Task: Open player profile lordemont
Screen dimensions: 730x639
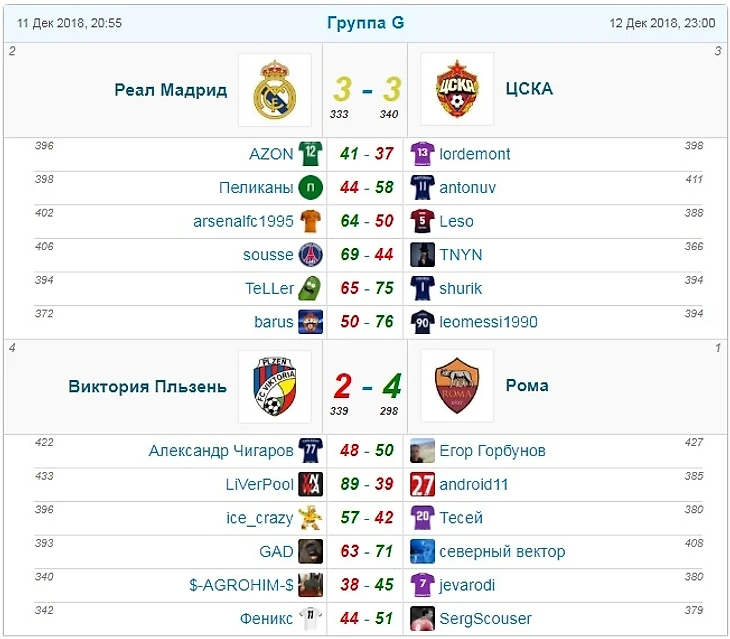Action: (x=475, y=154)
